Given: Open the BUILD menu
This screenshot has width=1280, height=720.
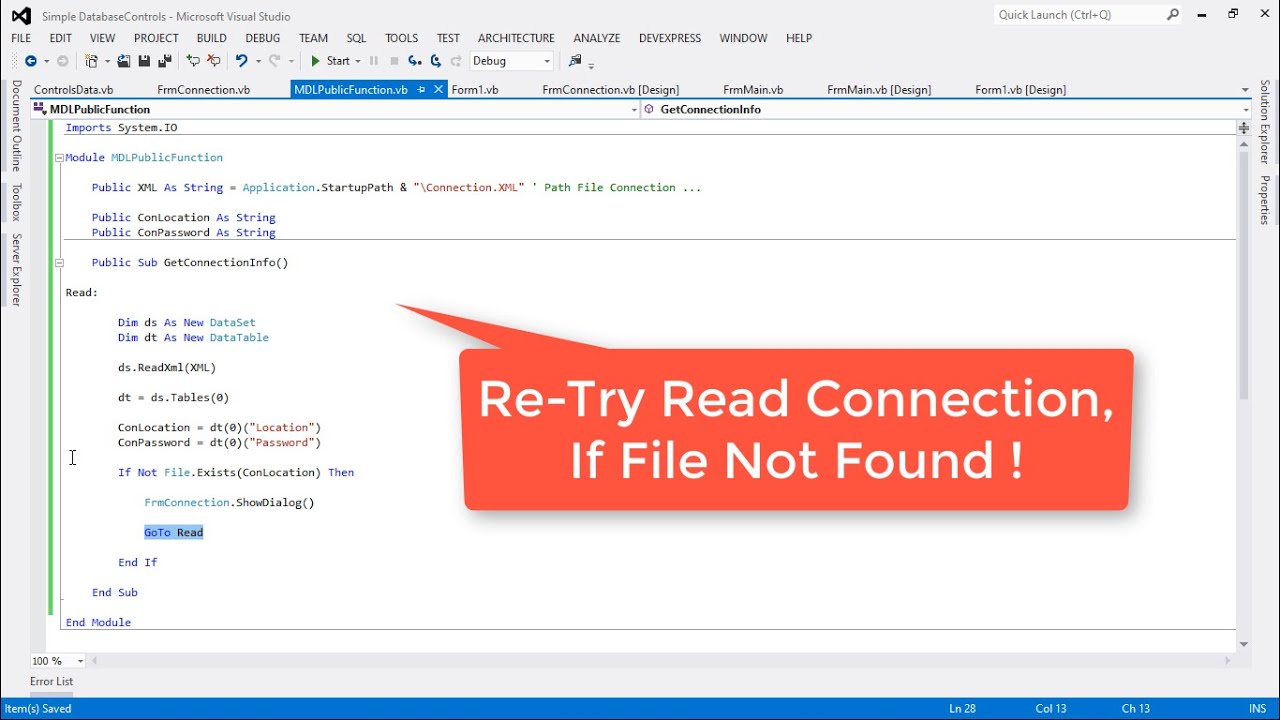Looking at the screenshot, I should click(x=212, y=38).
